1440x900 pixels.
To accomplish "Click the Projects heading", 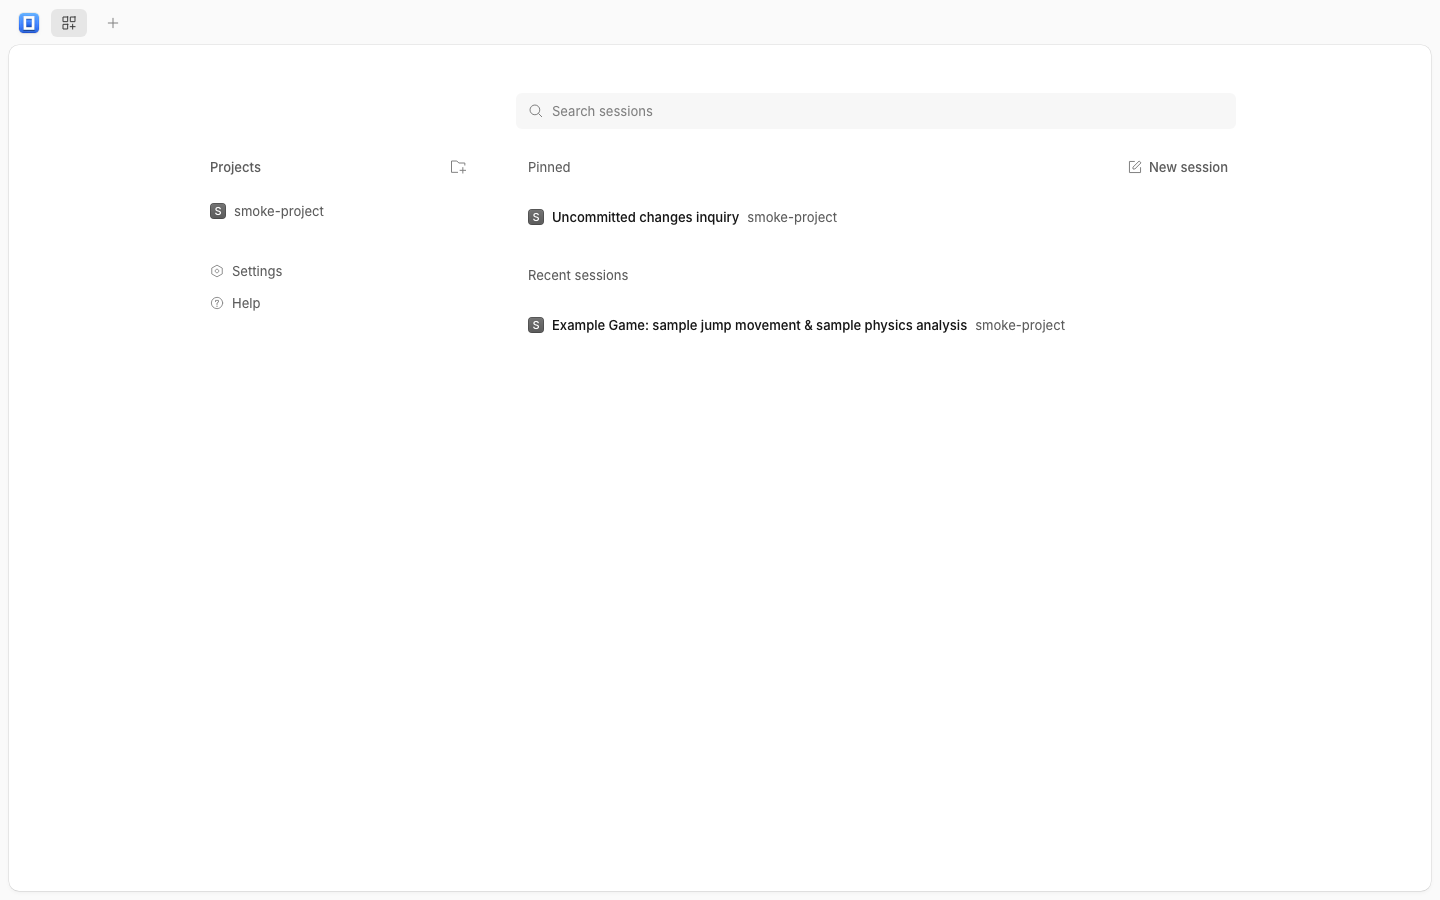I will (x=235, y=167).
